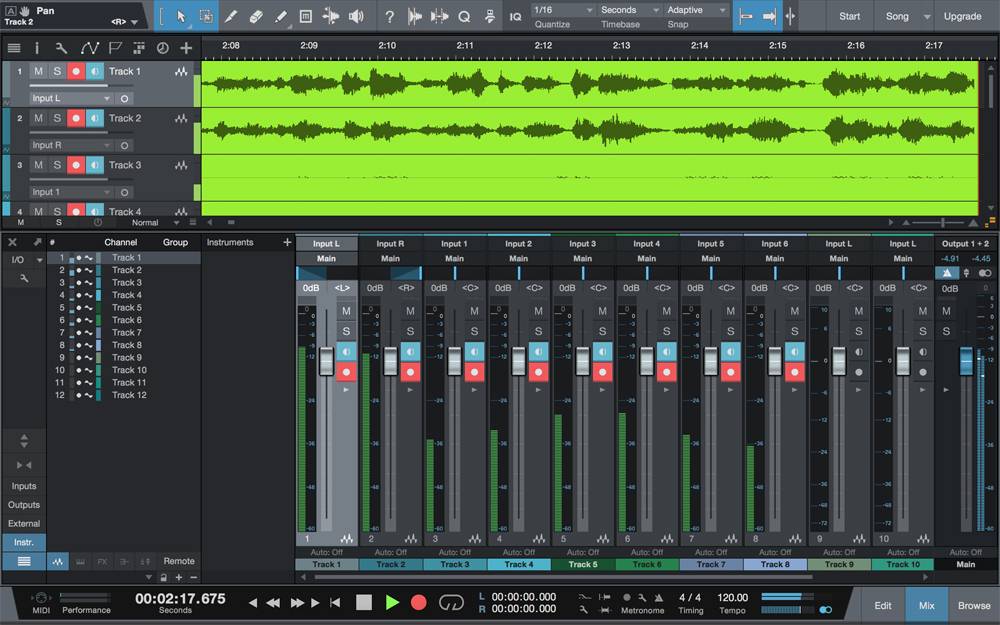
Task: Toggle the loop button in transport
Action: pyautogui.click(x=451, y=602)
